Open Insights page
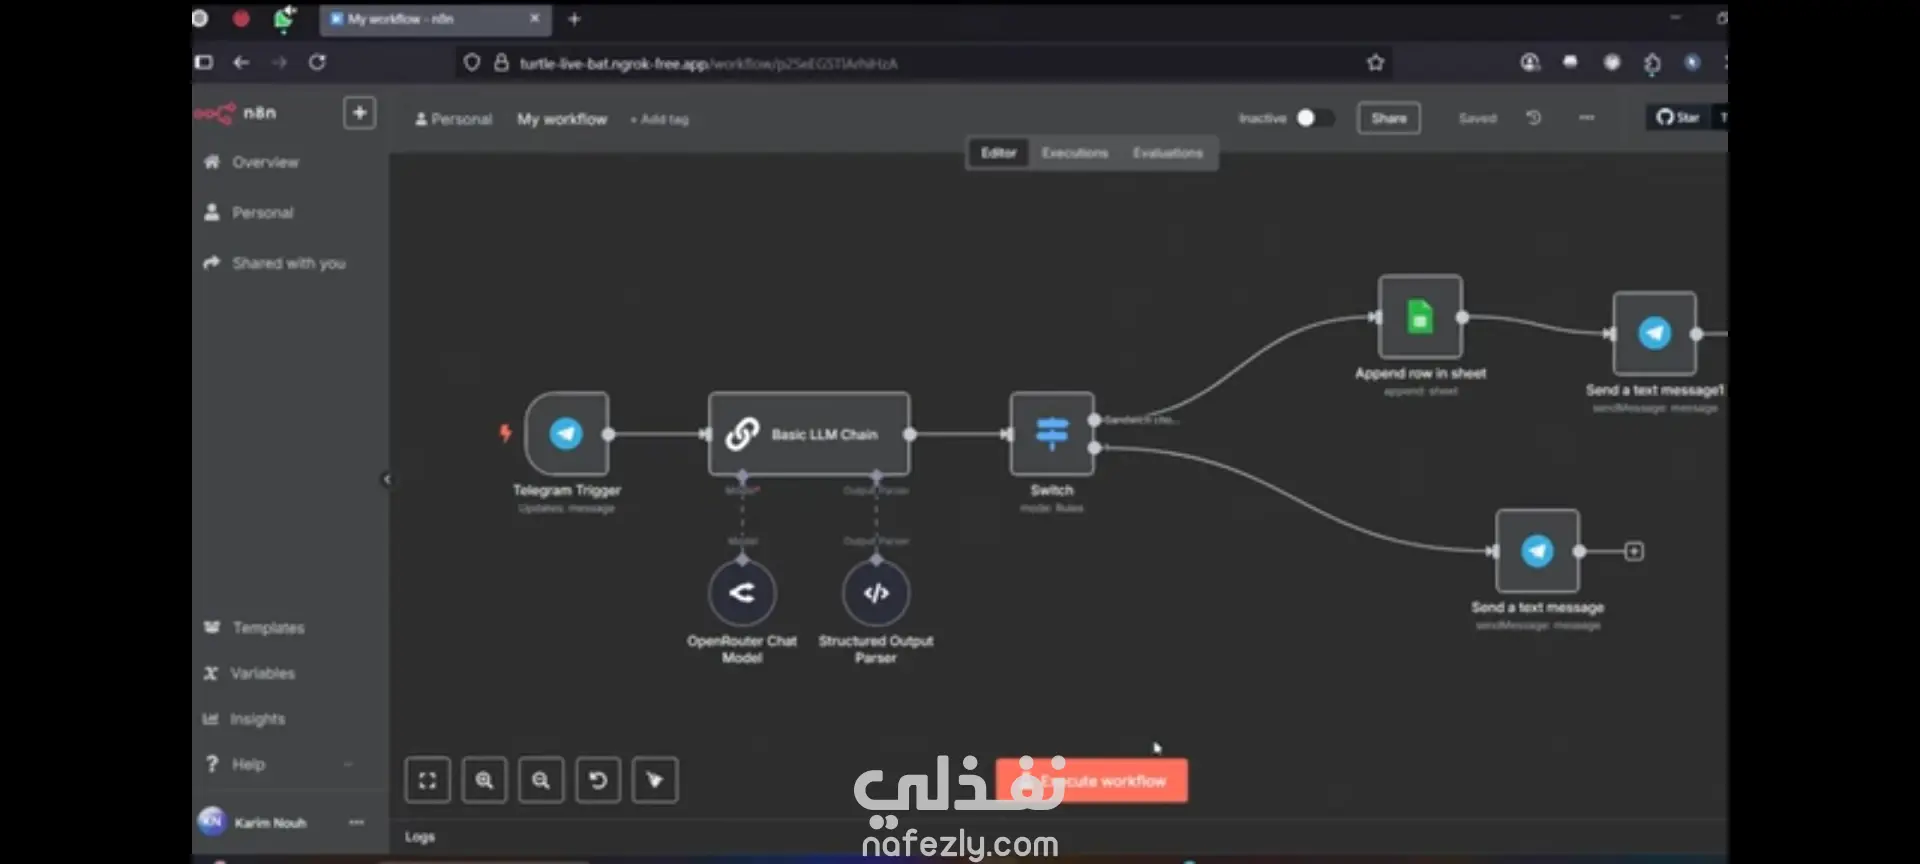1920x864 pixels. (x=244, y=719)
